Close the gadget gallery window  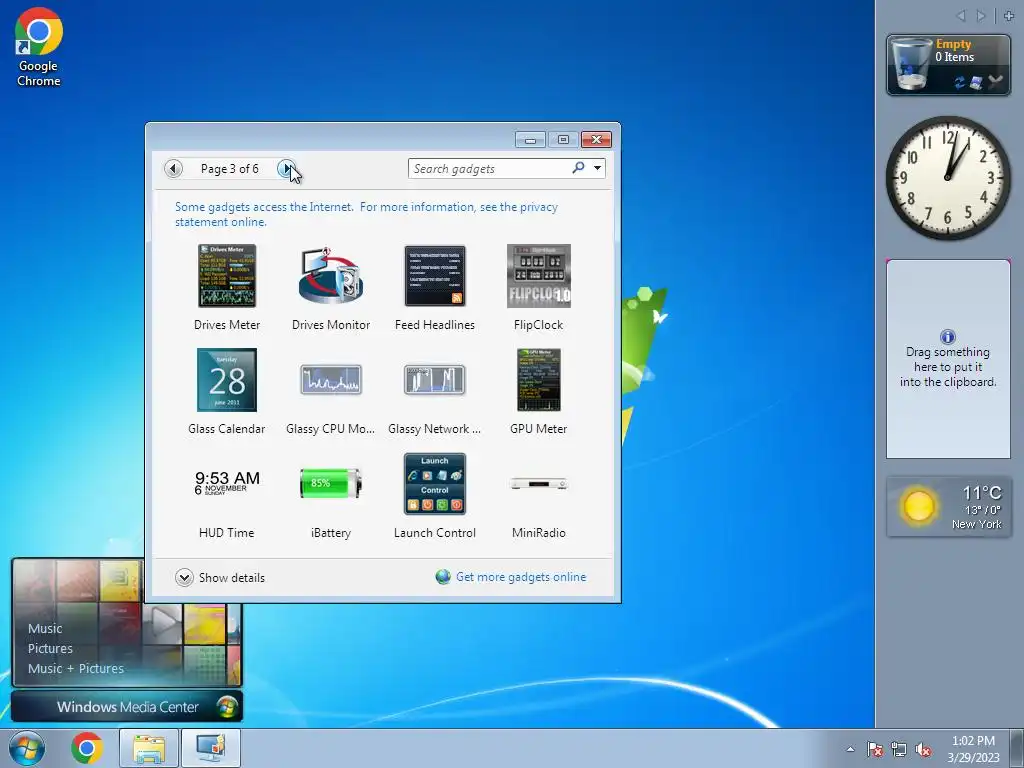(596, 139)
